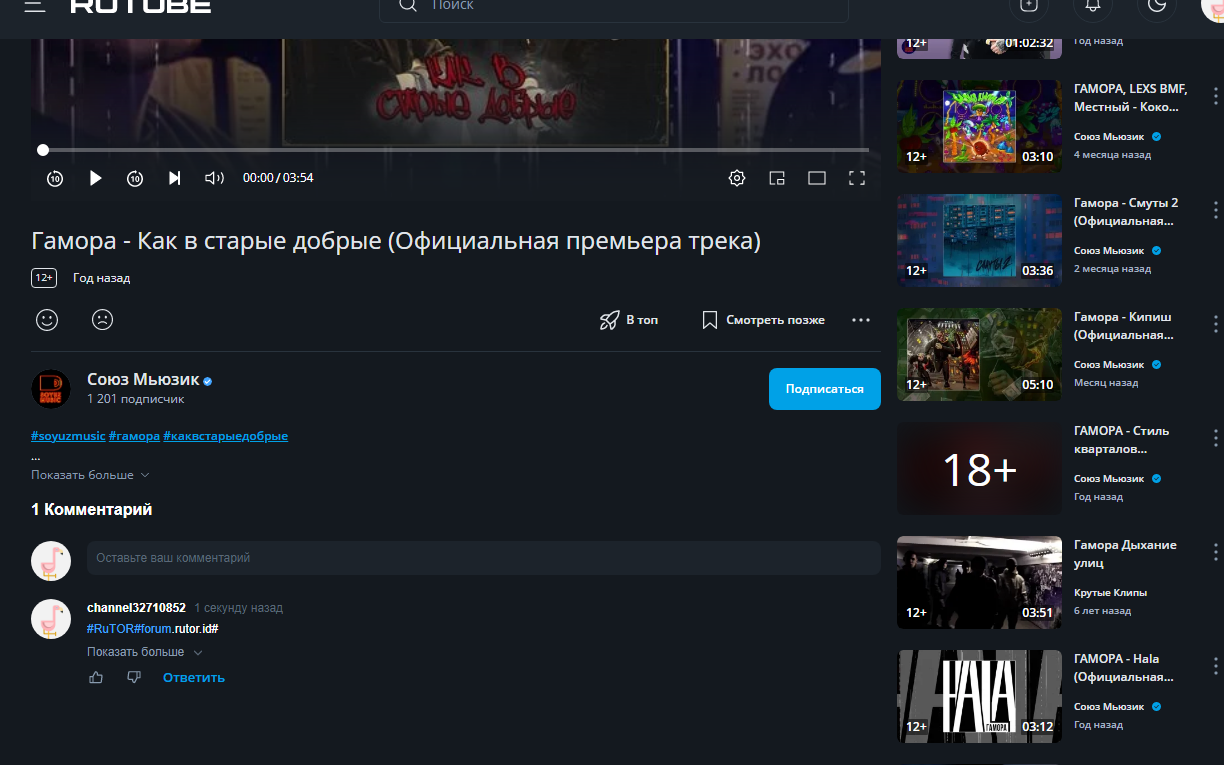Open the ГАМОРА - Стиль кварталов title

tap(1121, 440)
